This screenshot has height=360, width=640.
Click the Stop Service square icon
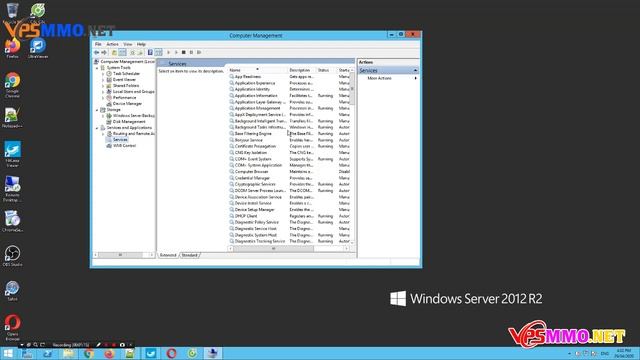(x=184, y=53)
